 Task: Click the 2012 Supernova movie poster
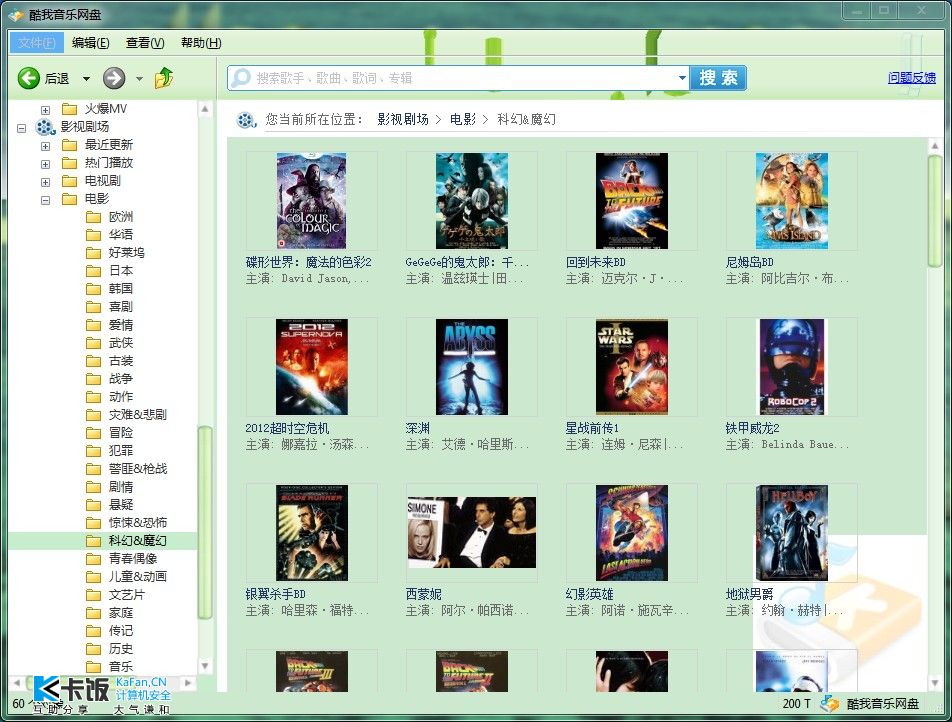click(x=311, y=367)
